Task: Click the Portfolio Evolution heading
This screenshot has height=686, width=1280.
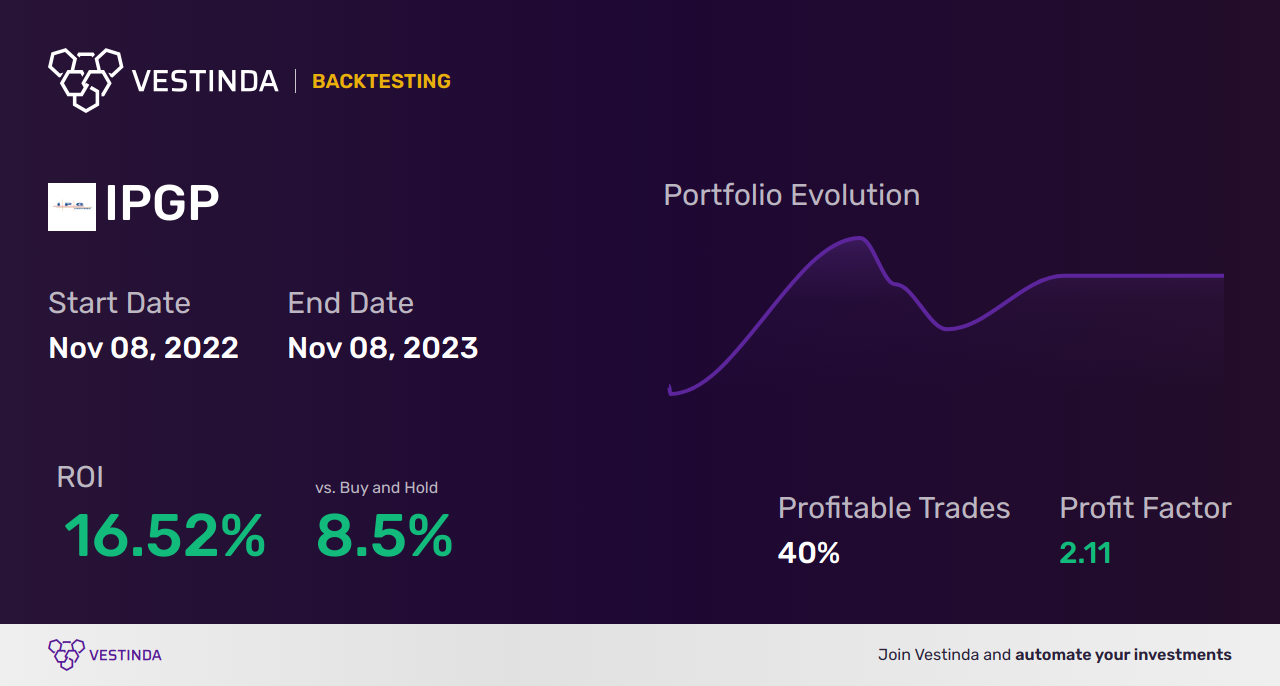Action: pyautogui.click(x=791, y=195)
